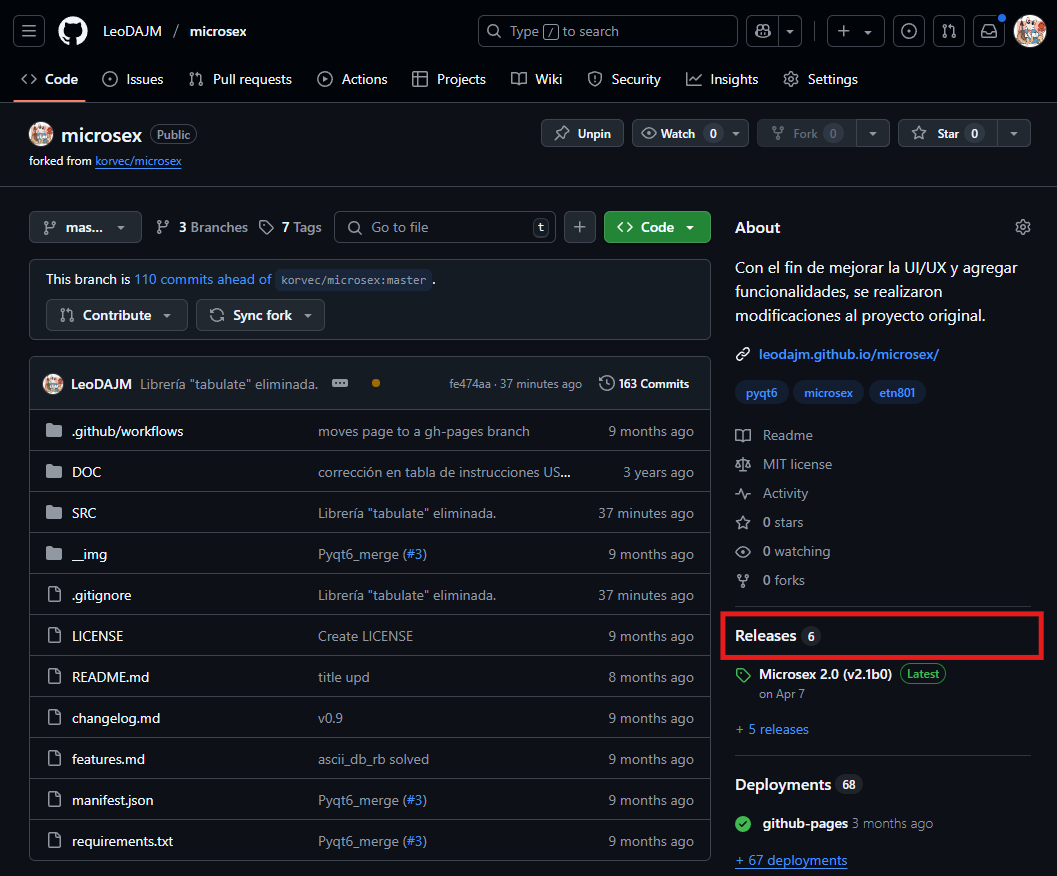Click the watching eye icon in About
This screenshot has width=1057, height=876.
click(x=743, y=552)
